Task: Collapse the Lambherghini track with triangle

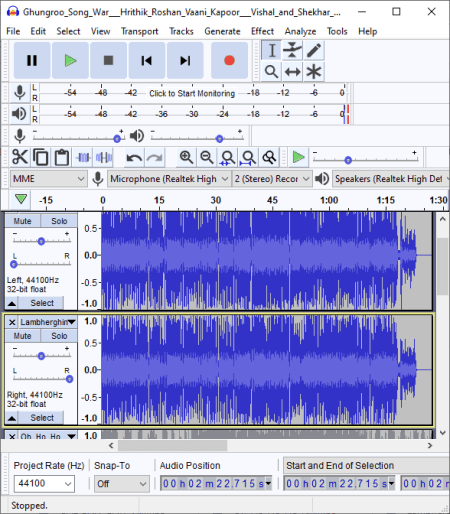Action: pos(12,418)
